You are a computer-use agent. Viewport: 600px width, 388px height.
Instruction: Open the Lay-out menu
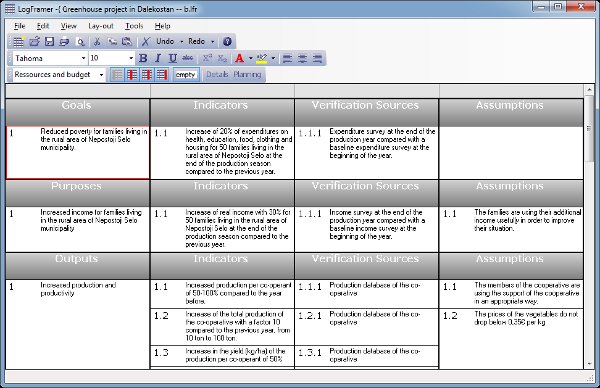101,26
